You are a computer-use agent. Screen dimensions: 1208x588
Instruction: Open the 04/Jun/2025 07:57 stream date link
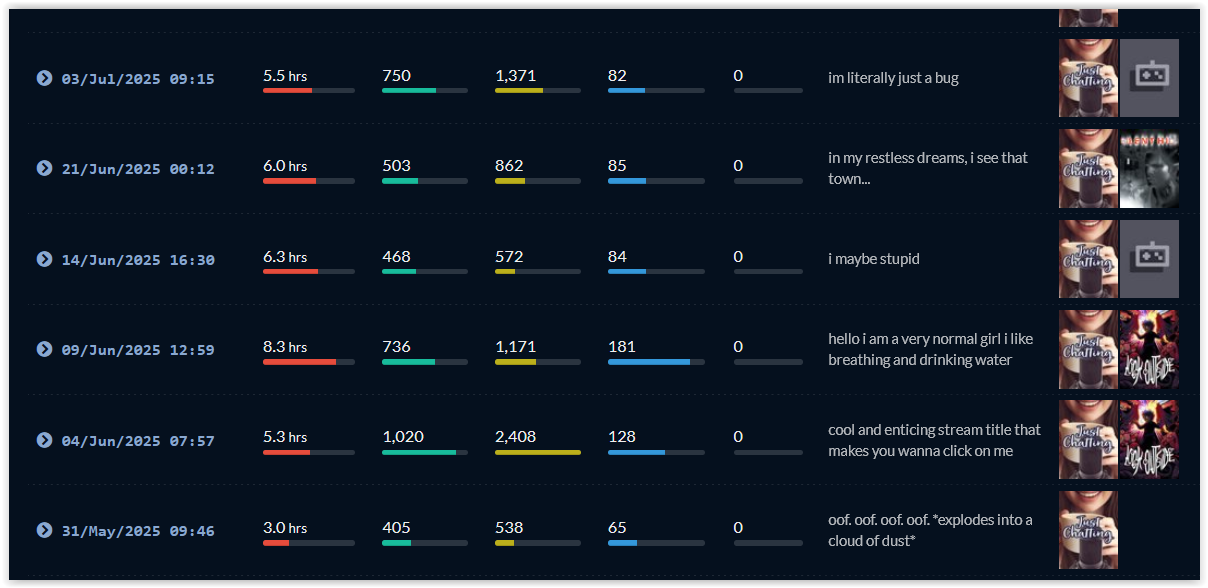(138, 441)
